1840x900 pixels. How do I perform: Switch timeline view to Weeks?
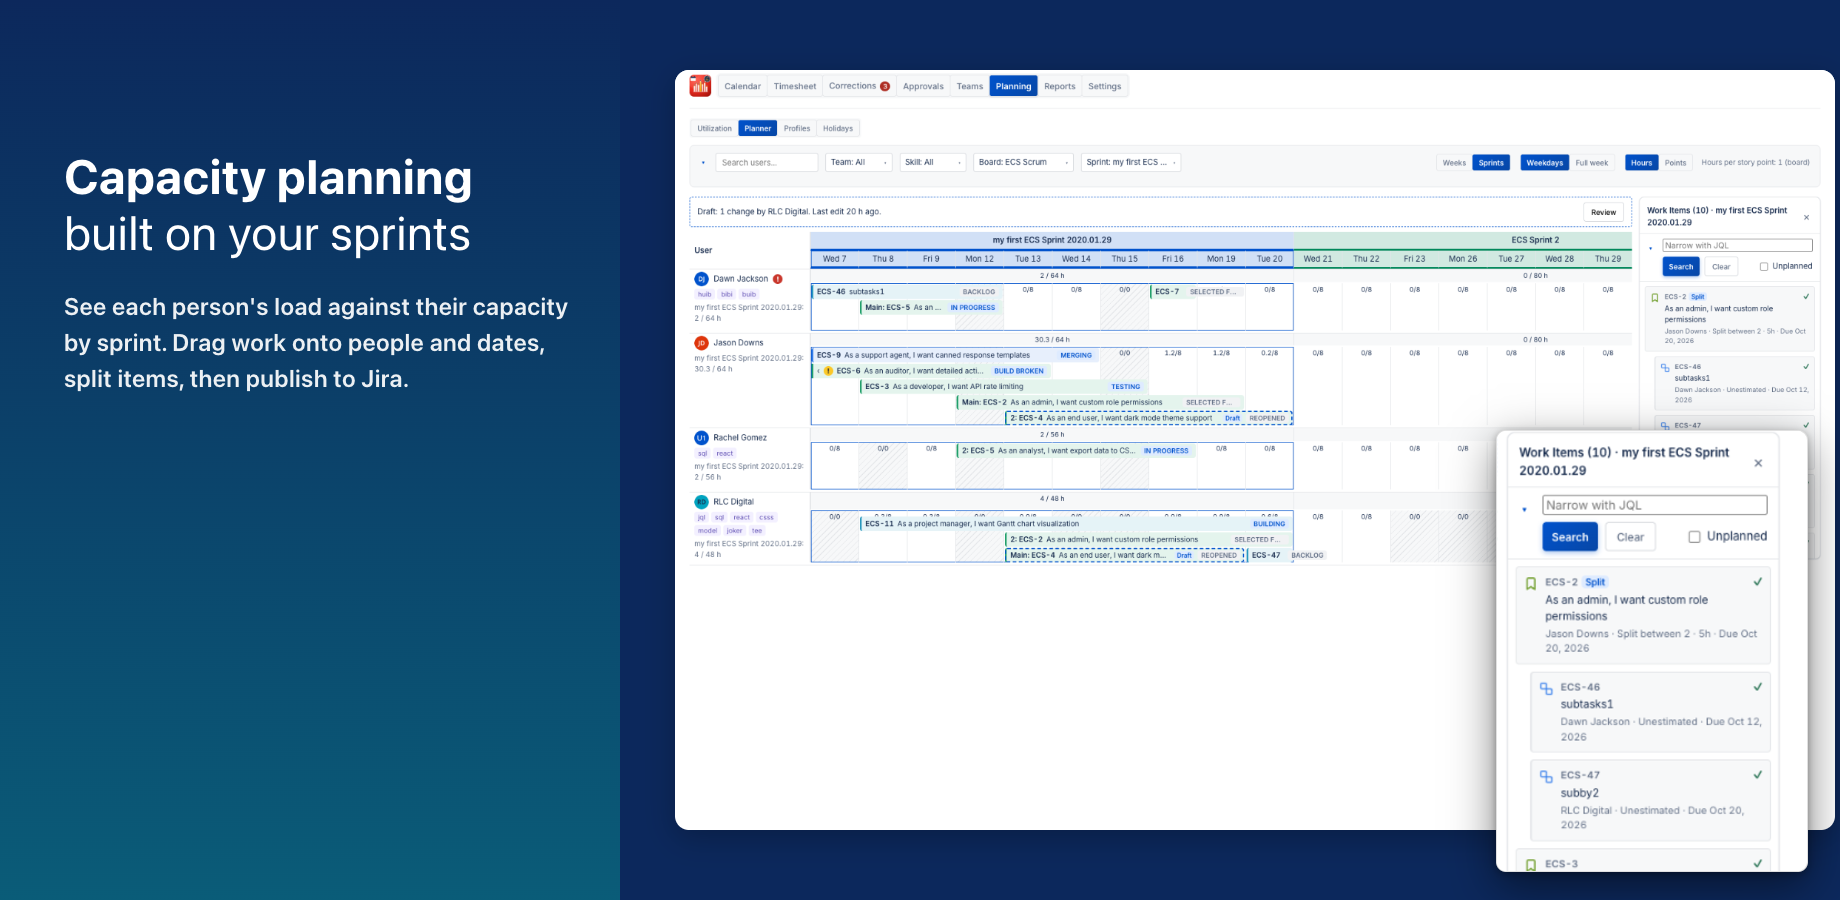click(x=1454, y=163)
